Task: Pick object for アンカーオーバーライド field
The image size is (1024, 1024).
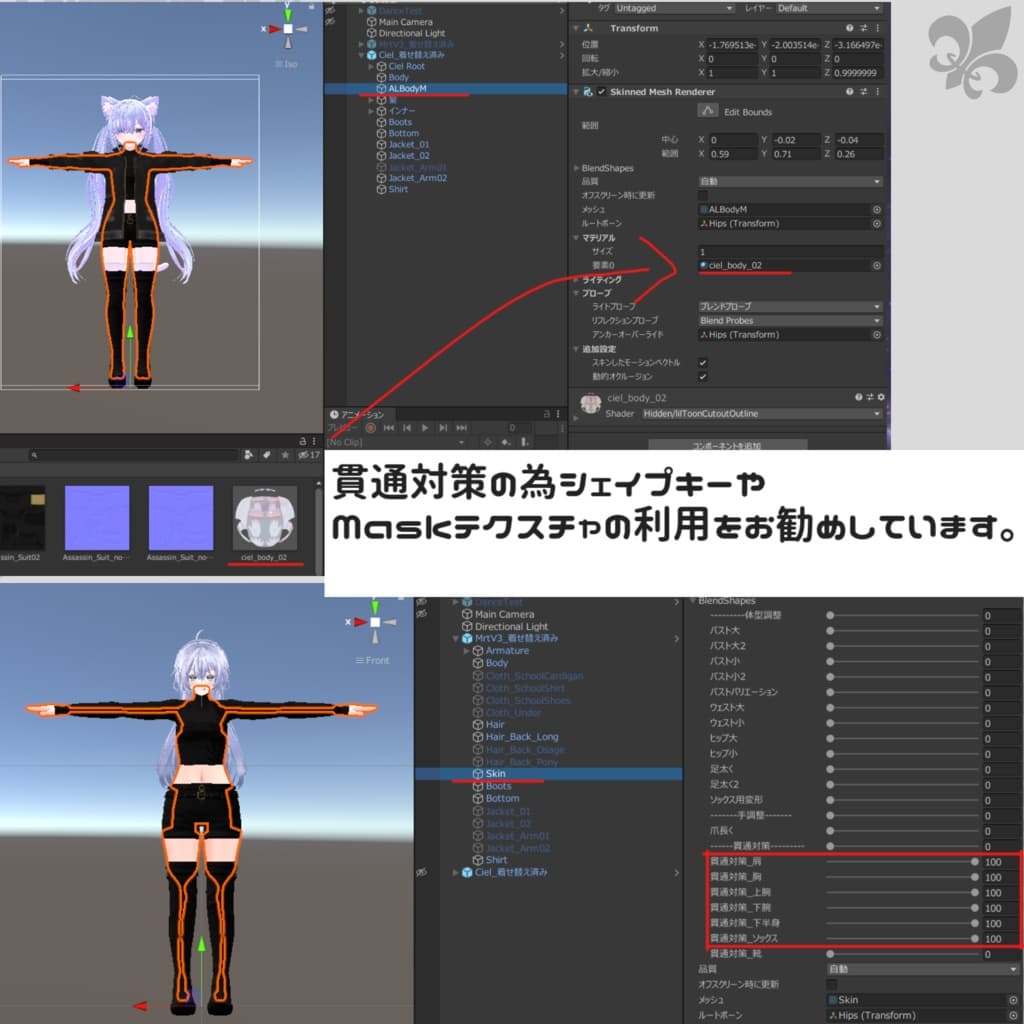Action: (876, 334)
